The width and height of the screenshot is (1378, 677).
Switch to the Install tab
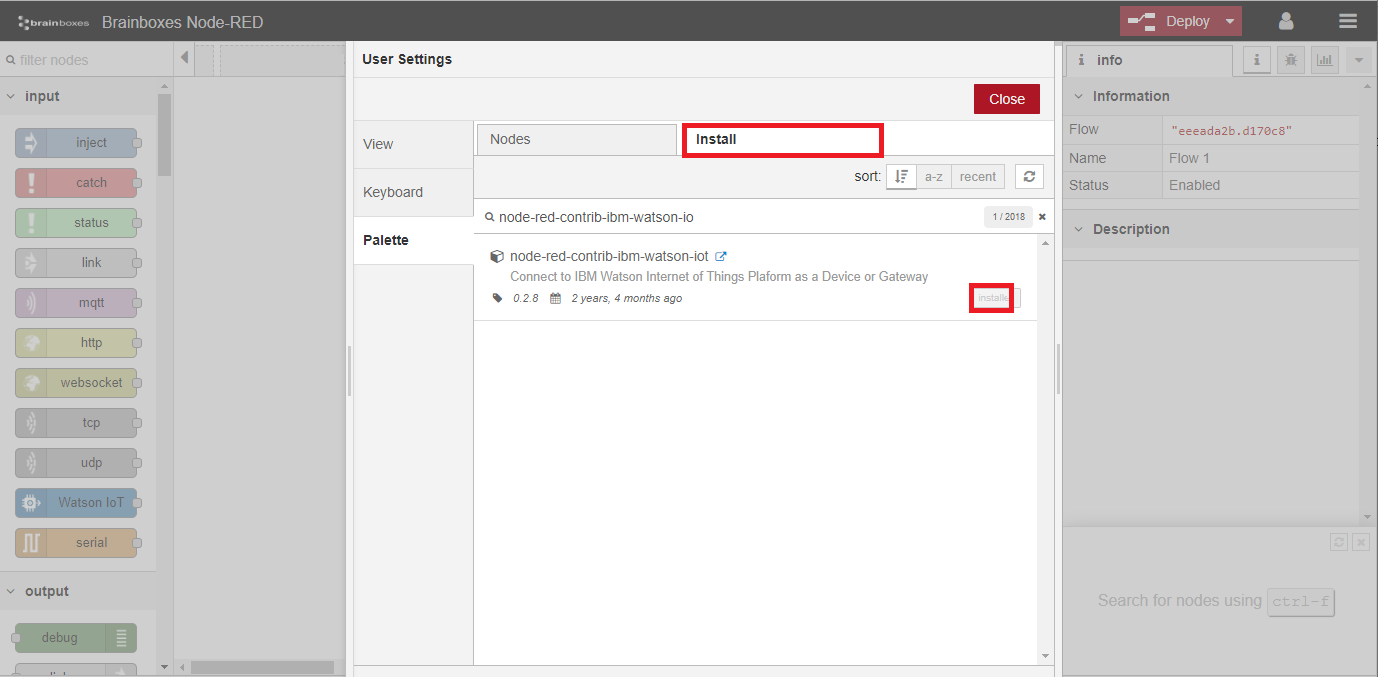782,139
